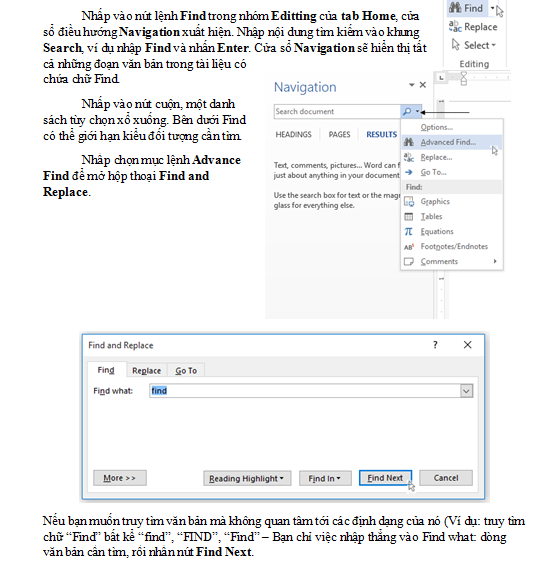
Task: Click the ruler tab selector icon
Action: tap(441, 77)
